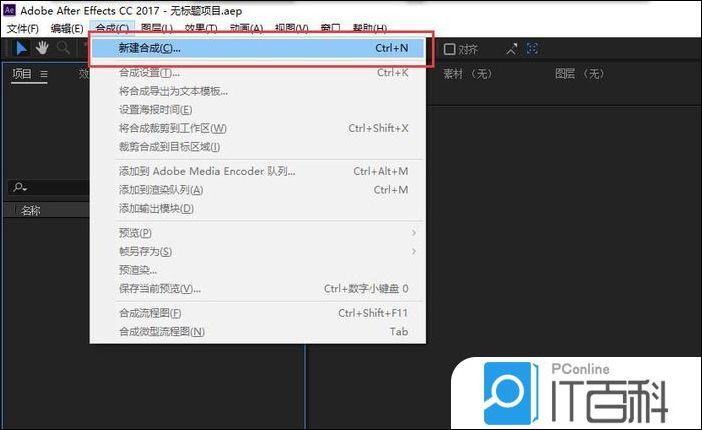This screenshot has width=702, height=430.
Task: Choose 预渲染... menu item
Action: pos(257,270)
